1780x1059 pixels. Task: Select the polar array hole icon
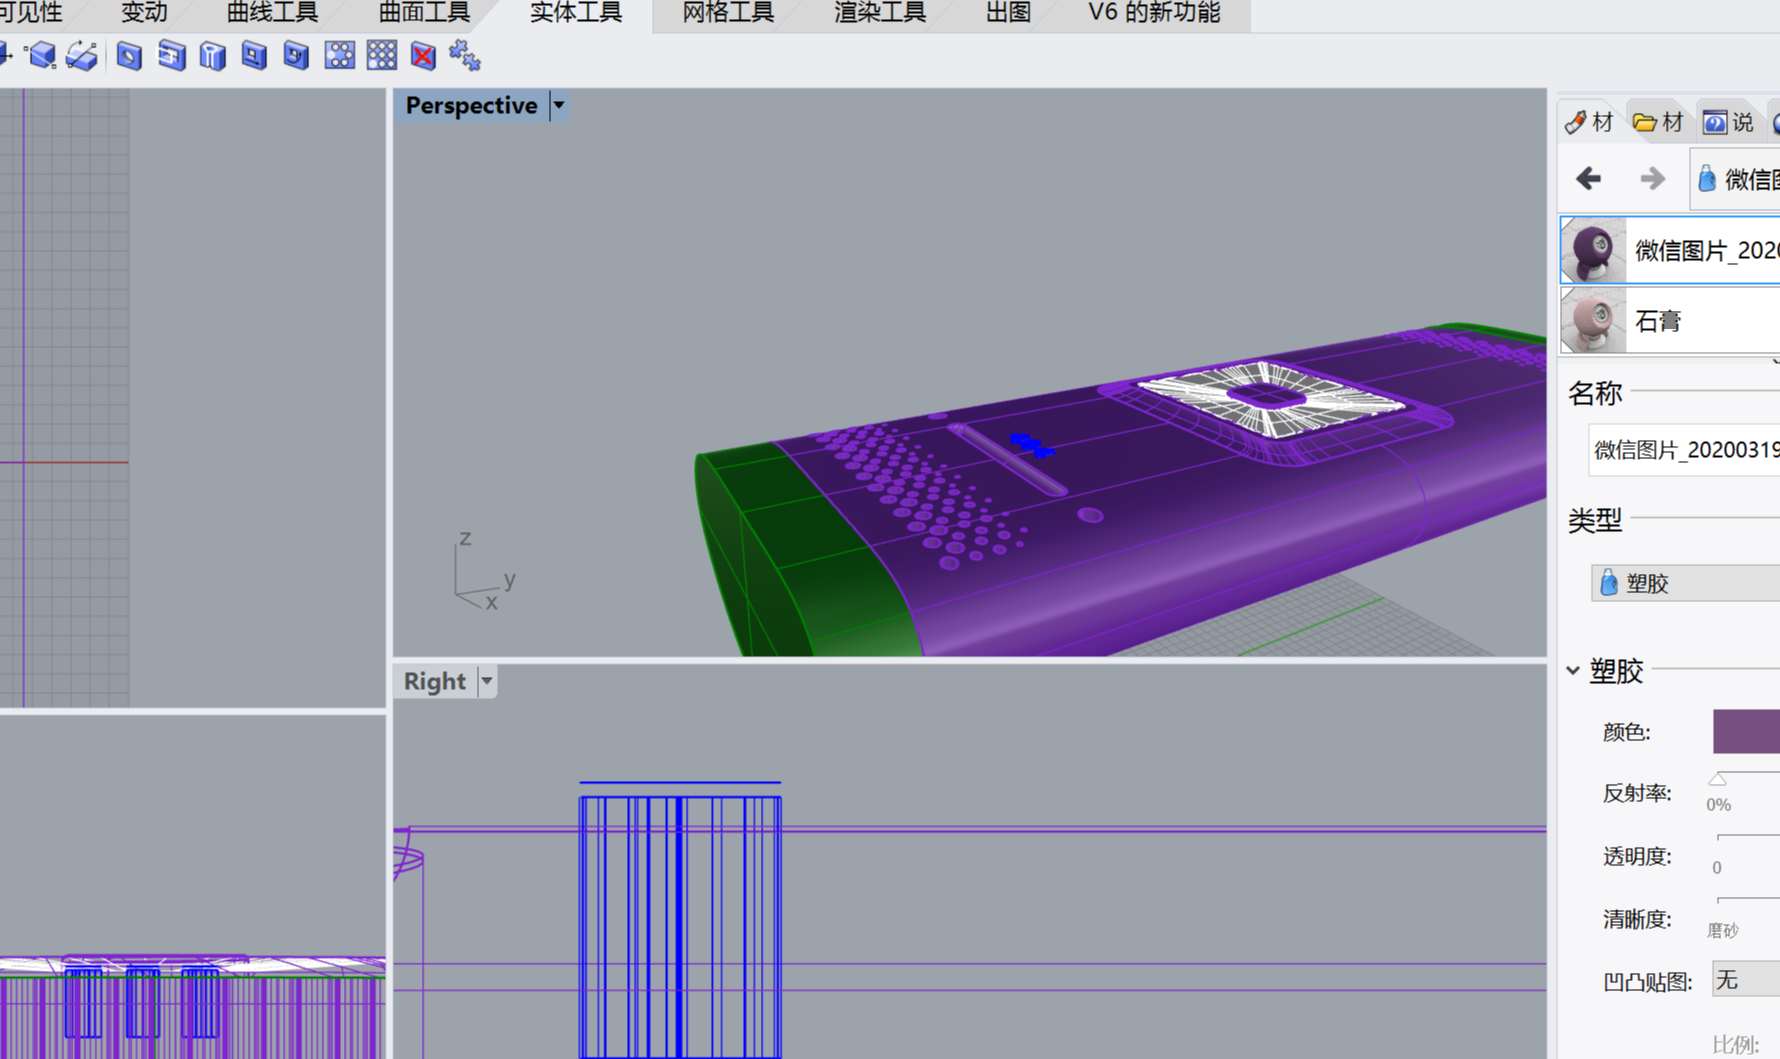point(339,56)
